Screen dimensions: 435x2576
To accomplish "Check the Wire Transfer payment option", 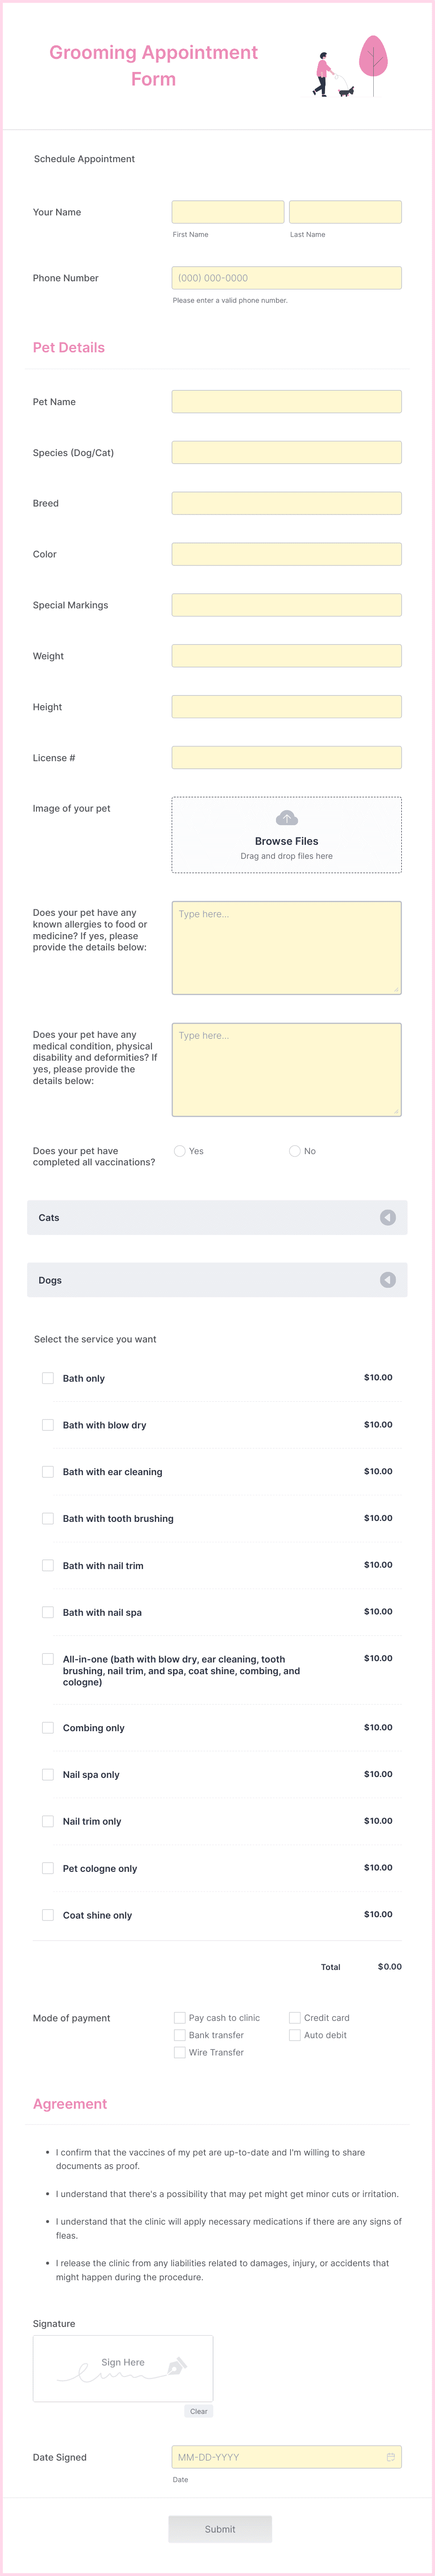I will pos(179,2052).
